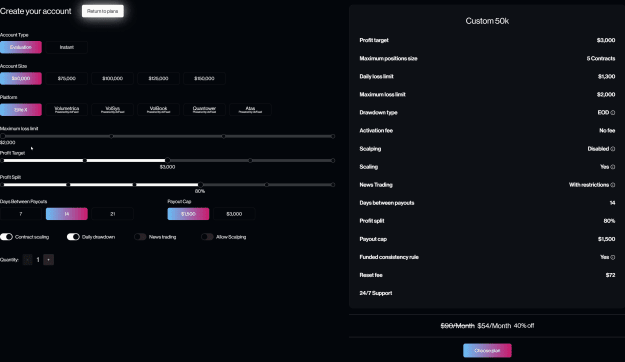Screen dimensions: 625x362
Task: Click the Return to plans button
Action: click(x=102, y=11)
